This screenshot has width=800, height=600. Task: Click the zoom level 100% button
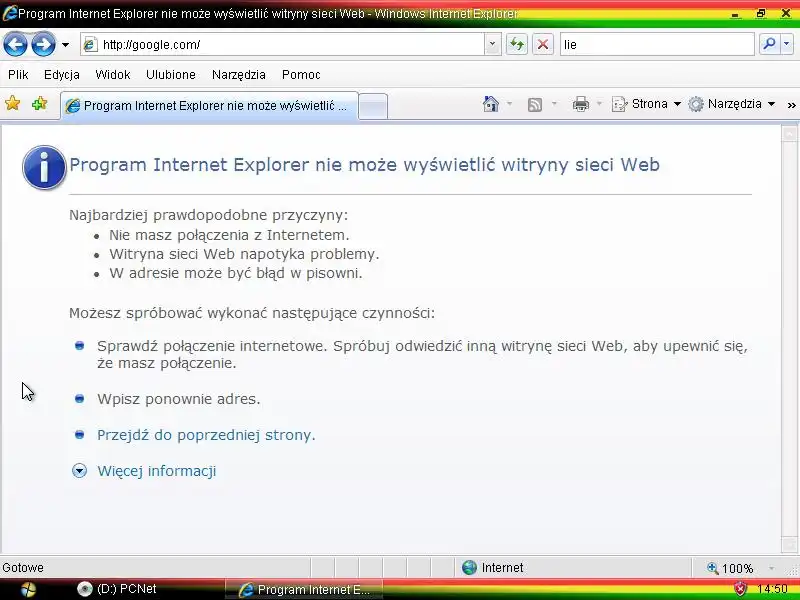point(730,568)
